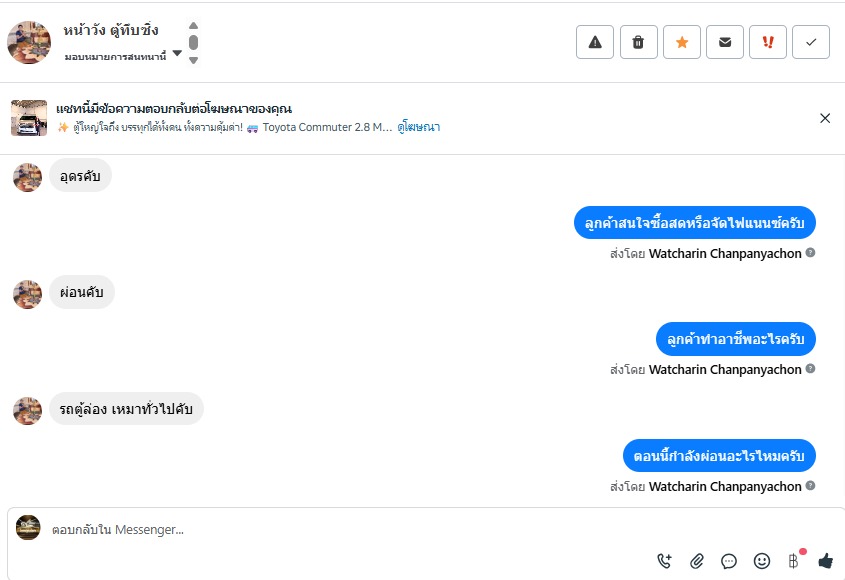Click the 'ตอบกลับใน Messenger' reply field

300,529
